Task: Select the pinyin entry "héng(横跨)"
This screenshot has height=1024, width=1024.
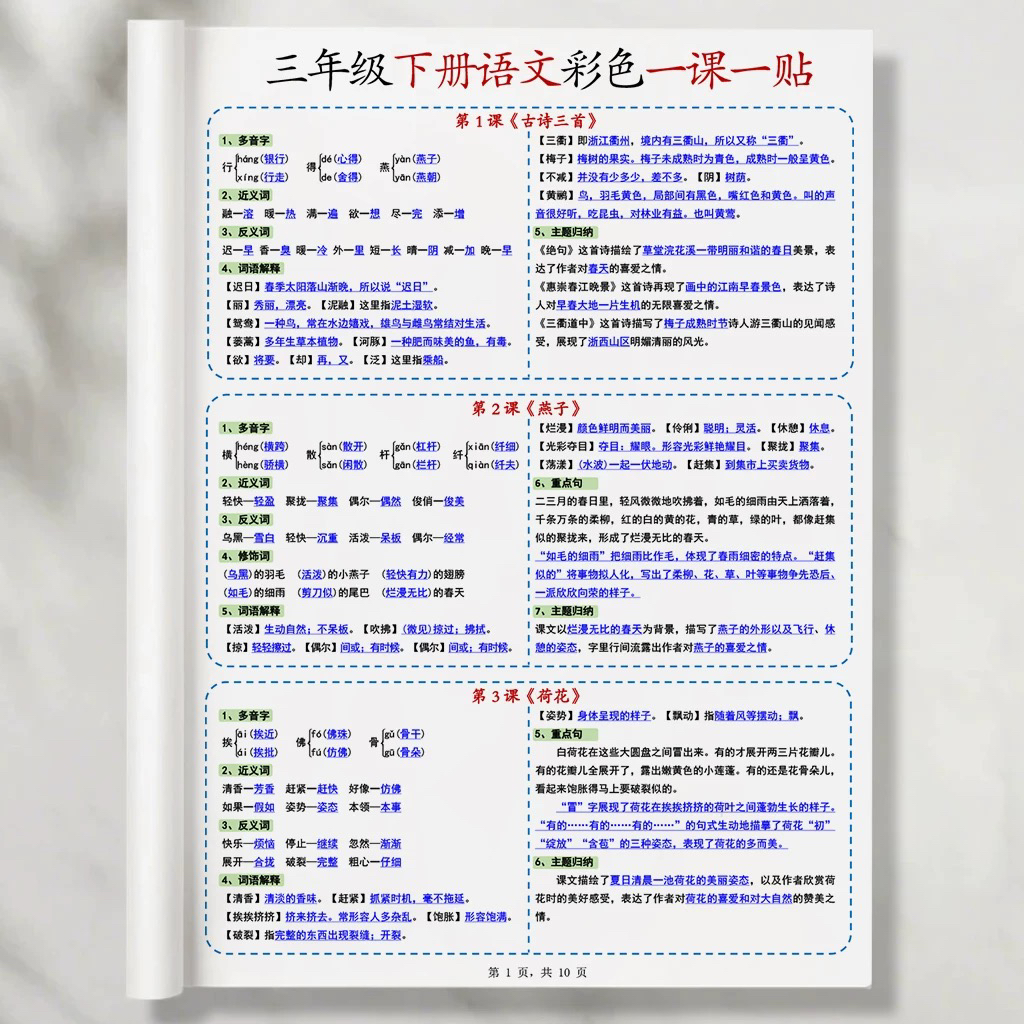Action: coord(263,446)
